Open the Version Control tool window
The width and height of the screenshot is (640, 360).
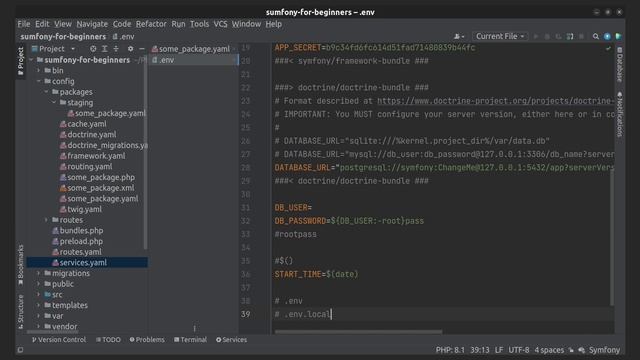coord(59,340)
